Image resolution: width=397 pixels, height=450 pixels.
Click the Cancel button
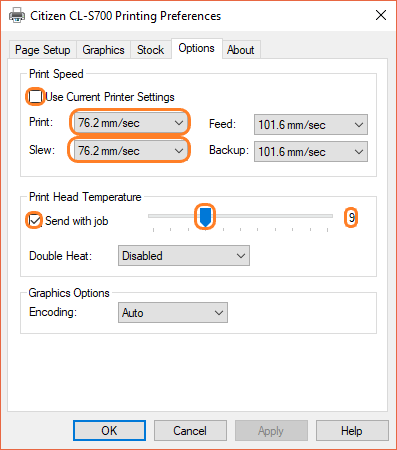[x=190, y=431]
